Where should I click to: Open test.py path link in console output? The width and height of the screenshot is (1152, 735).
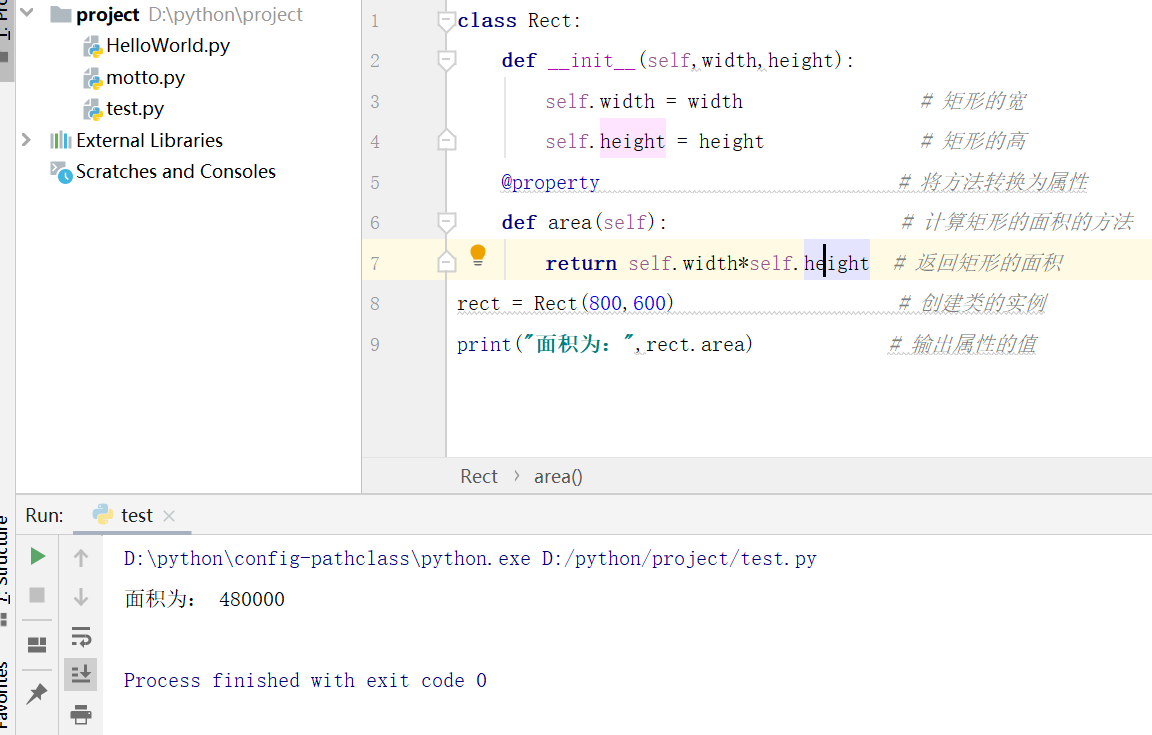tap(679, 559)
